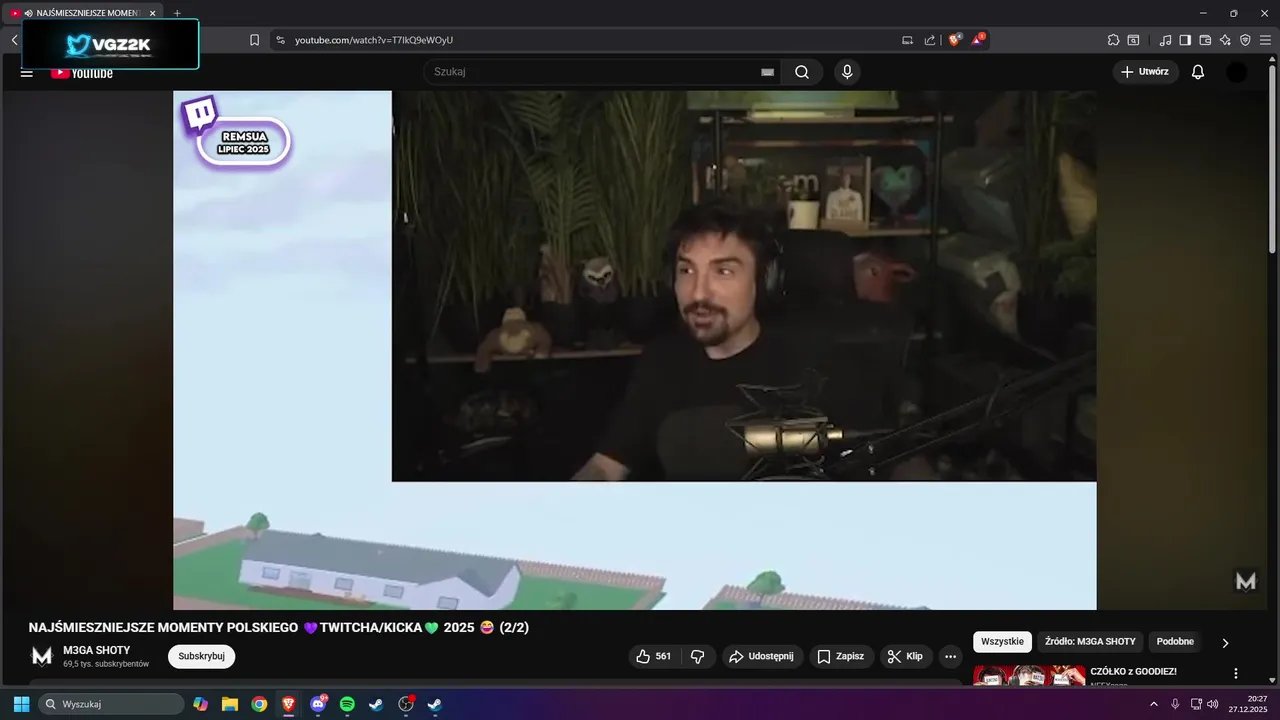Click the install app icon in address bar
This screenshot has width=1280, height=720.
907,40
